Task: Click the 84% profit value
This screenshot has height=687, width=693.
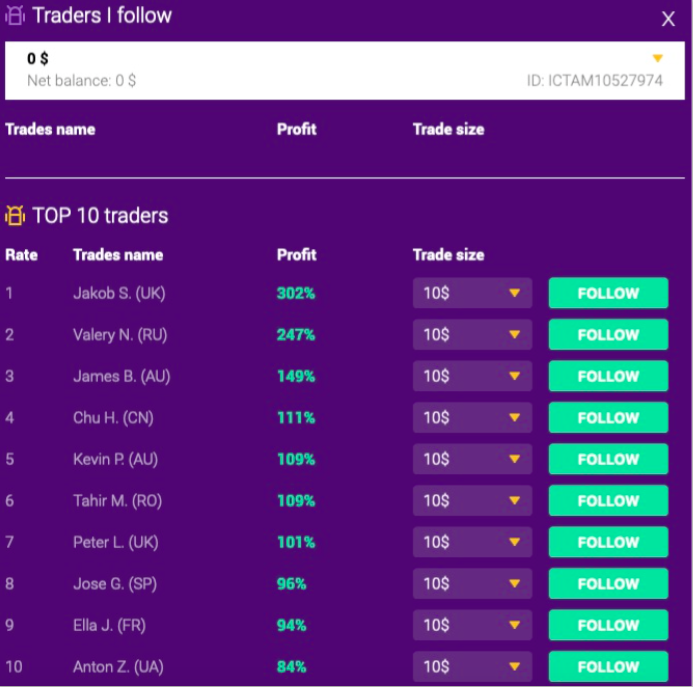Action: click(x=291, y=667)
